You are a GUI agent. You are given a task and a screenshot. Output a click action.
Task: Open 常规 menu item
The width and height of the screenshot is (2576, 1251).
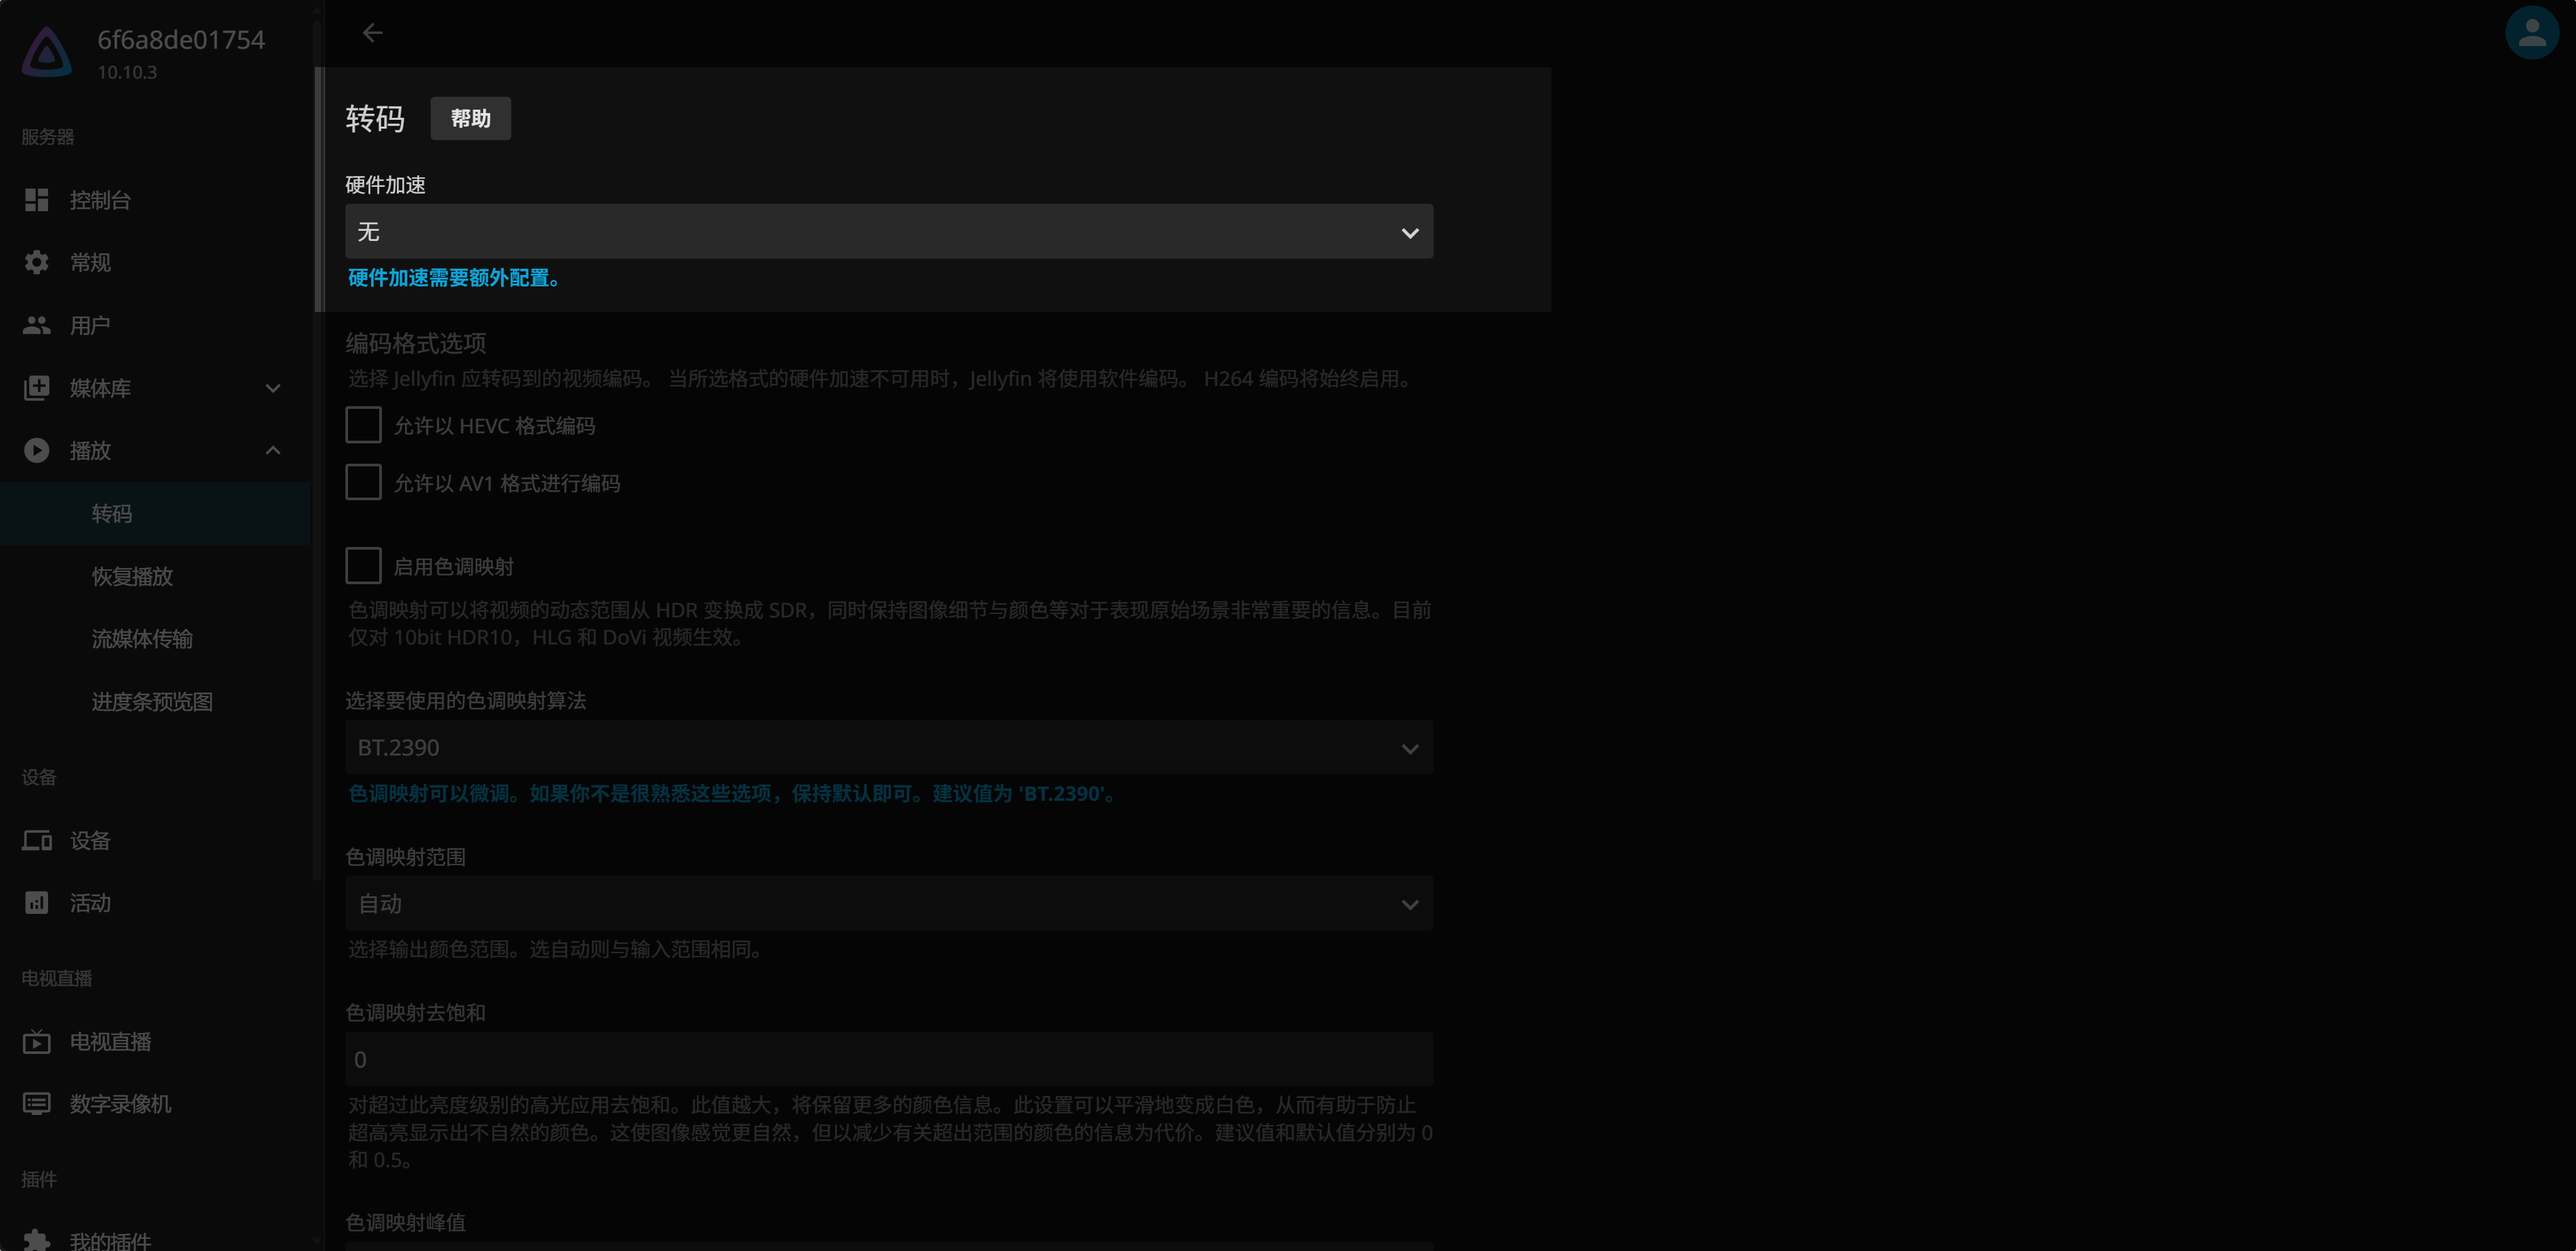155,262
